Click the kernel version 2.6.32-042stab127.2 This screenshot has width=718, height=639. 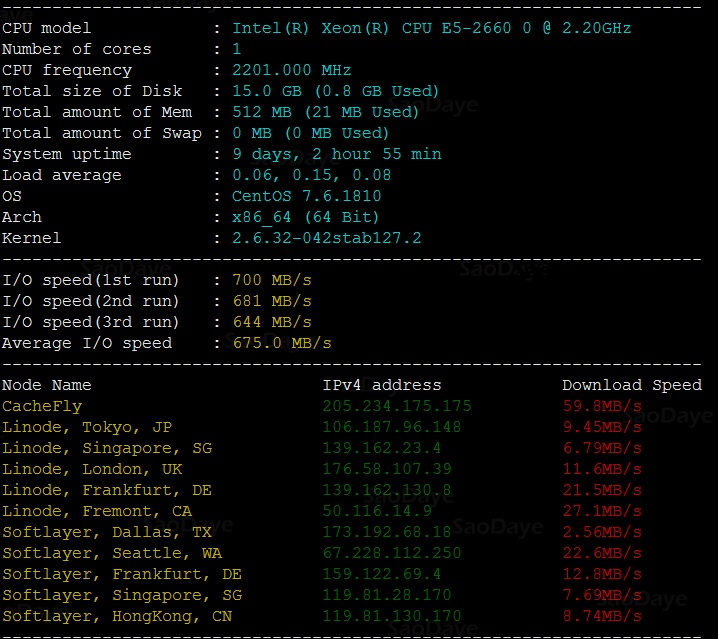pos(326,238)
